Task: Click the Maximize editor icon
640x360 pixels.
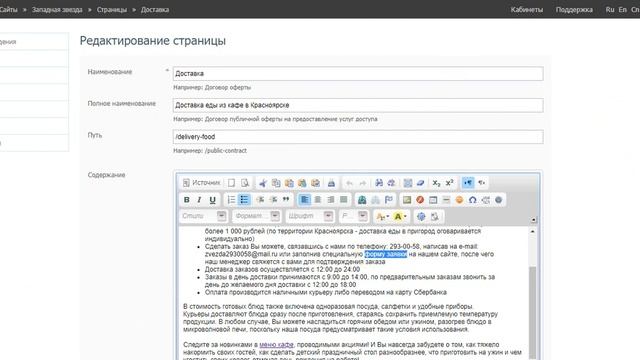Action: coord(421,216)
